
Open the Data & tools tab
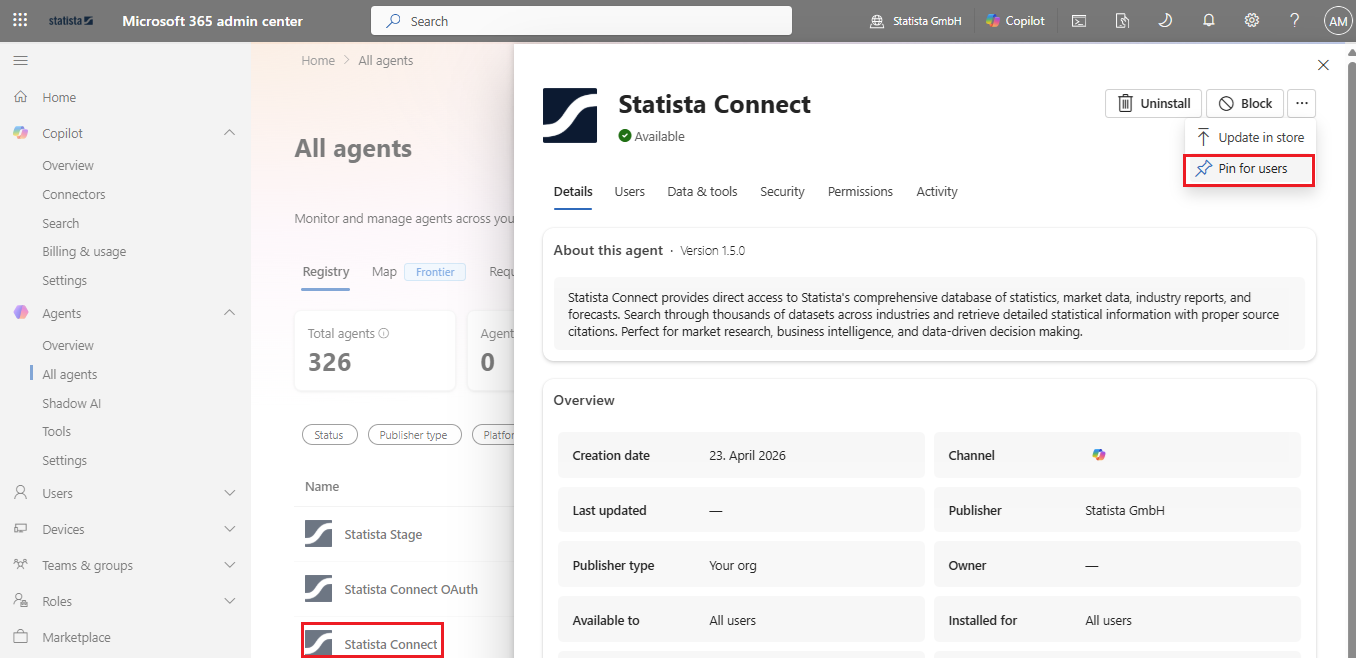[x=702, y=191]
